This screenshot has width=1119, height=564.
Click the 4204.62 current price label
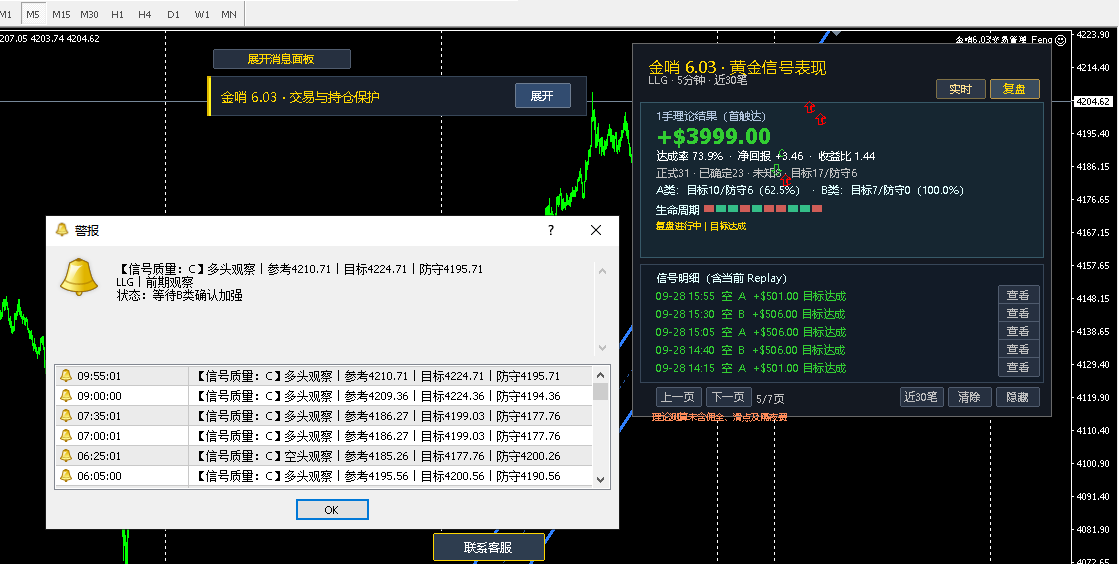point(1092,101)
